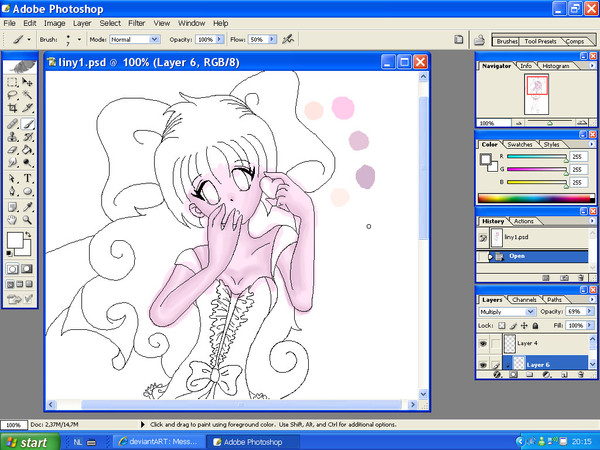
Task: Hide Layer 6 with its eye icon
Action: 483,365
